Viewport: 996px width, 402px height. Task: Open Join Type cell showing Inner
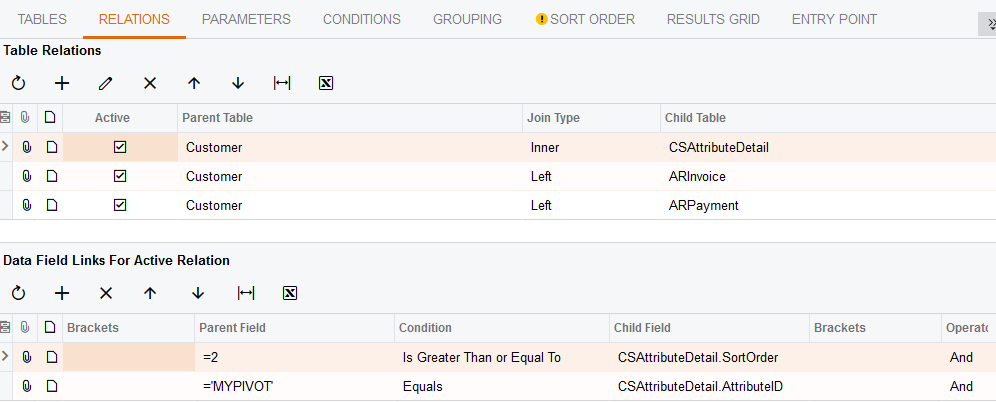click(x=590, y=148)
